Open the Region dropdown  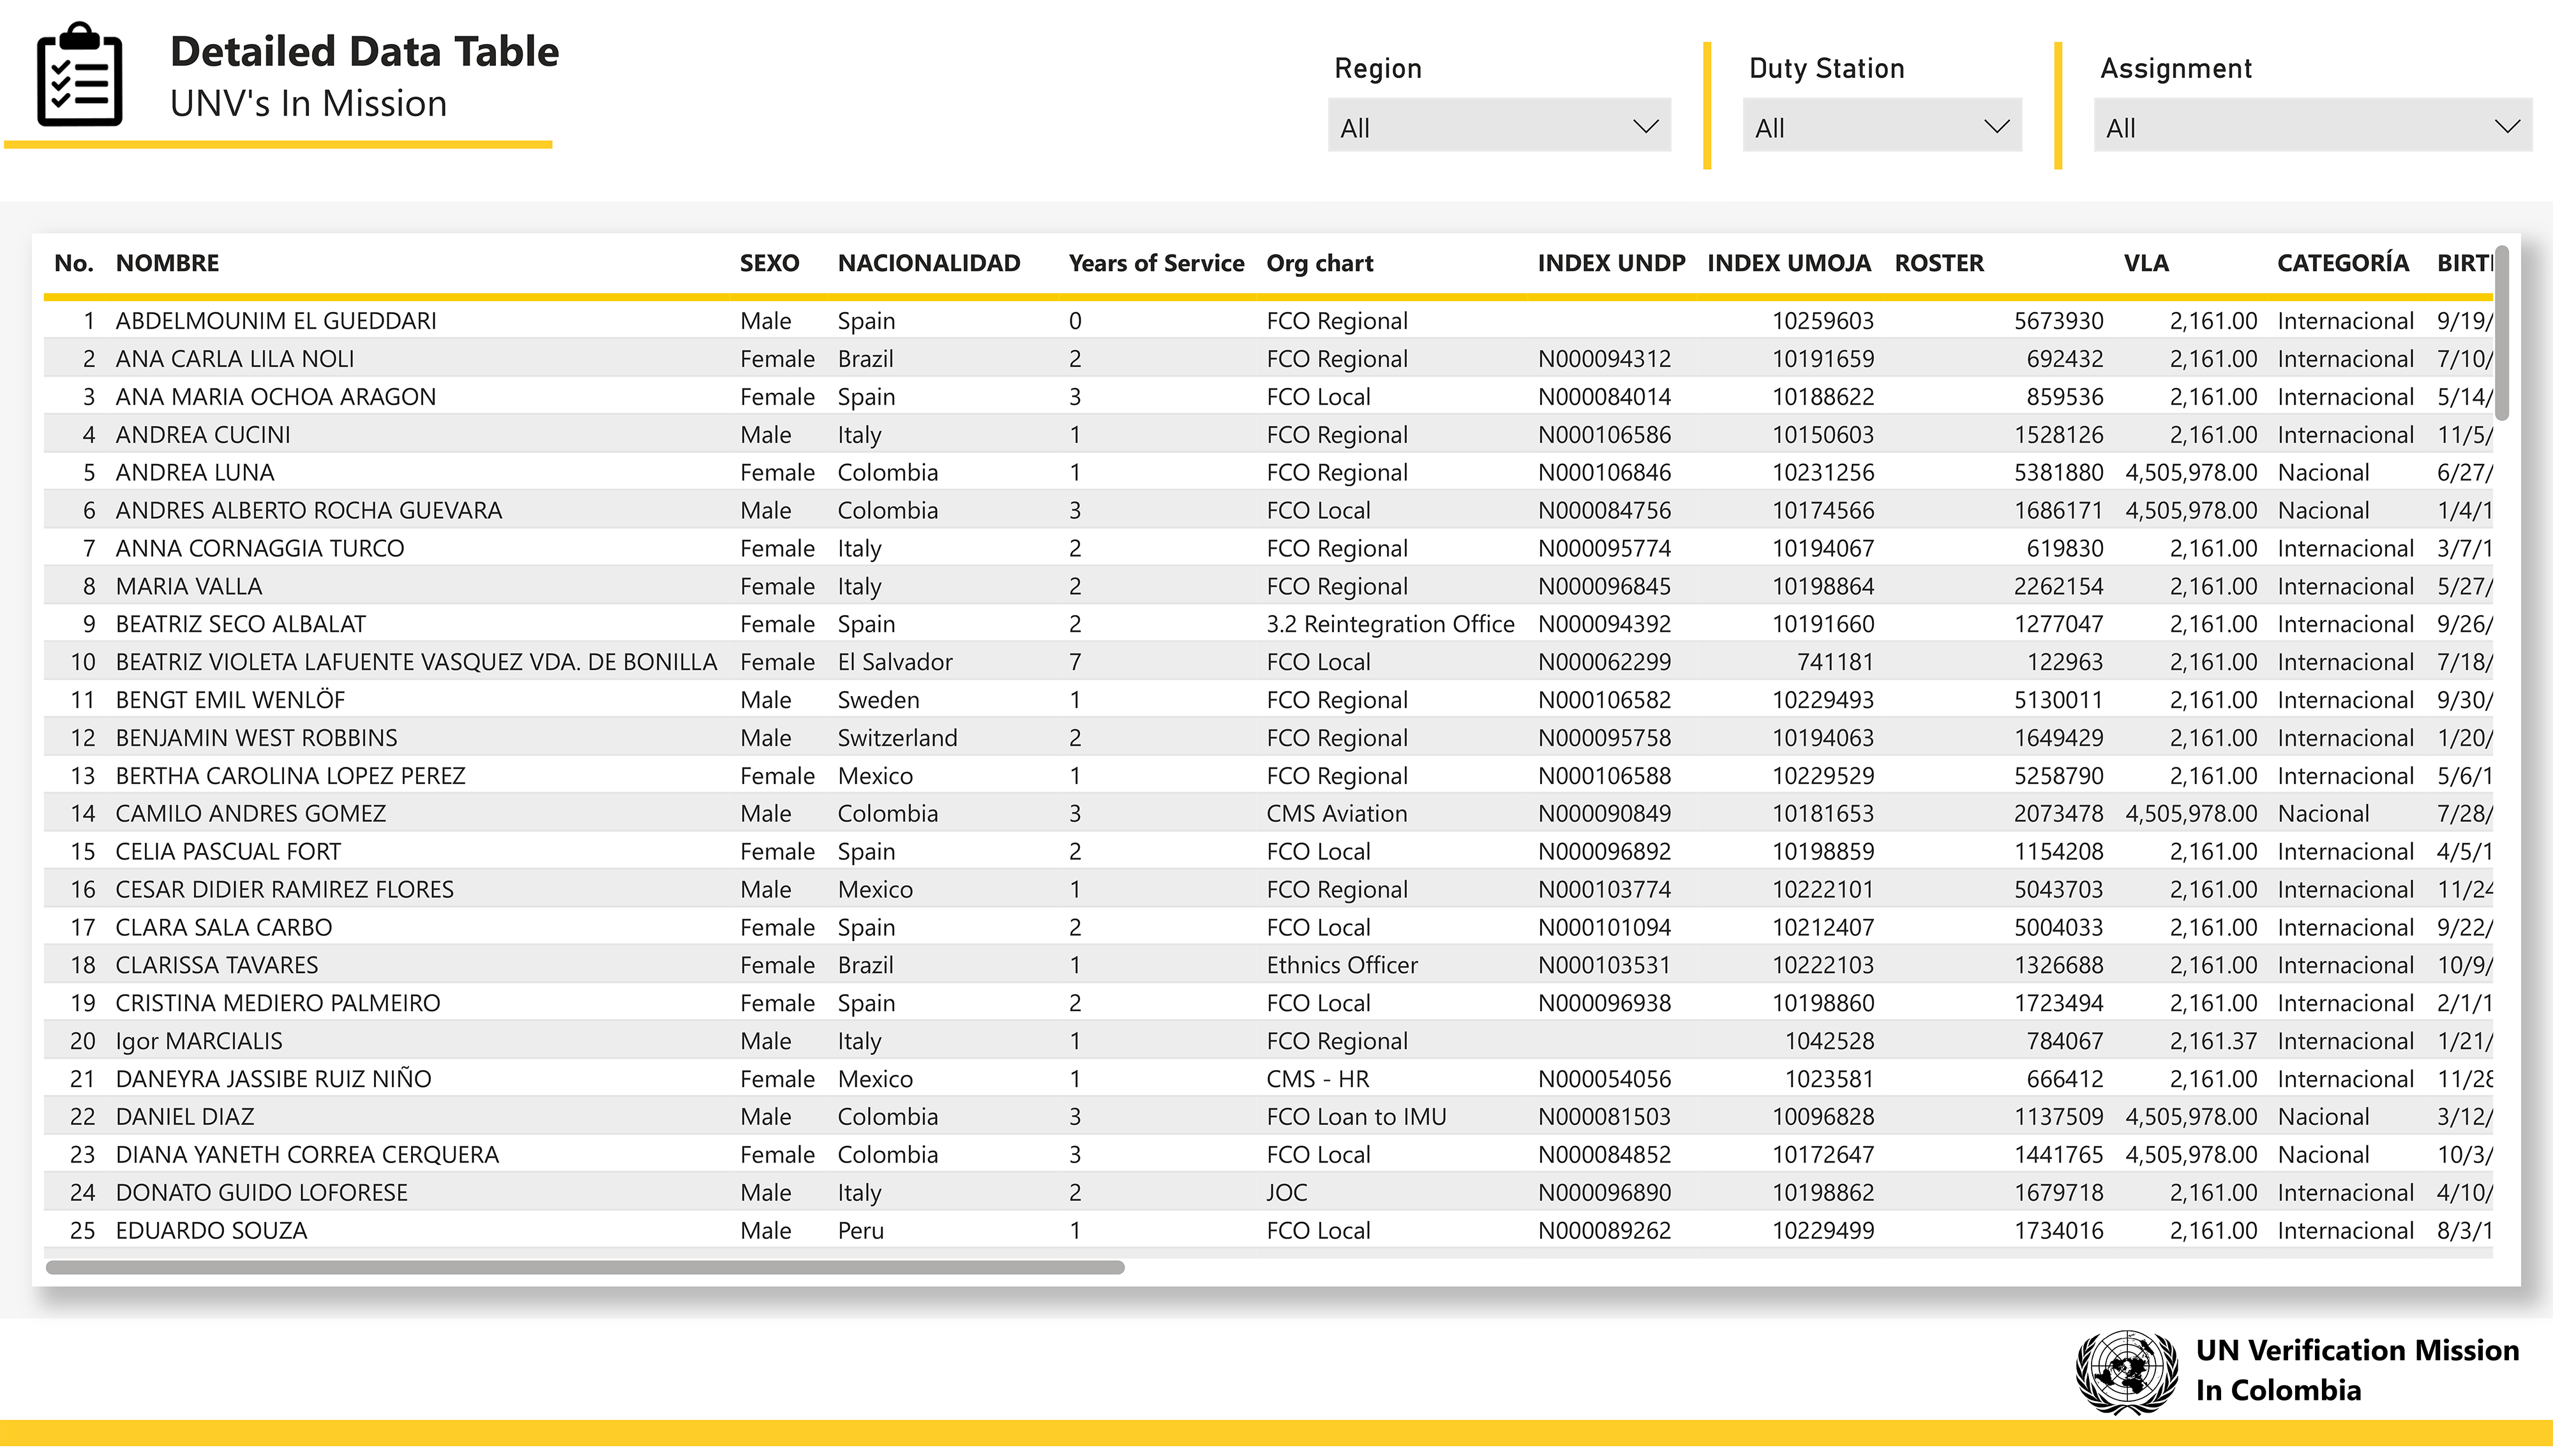coord(1498,127)
